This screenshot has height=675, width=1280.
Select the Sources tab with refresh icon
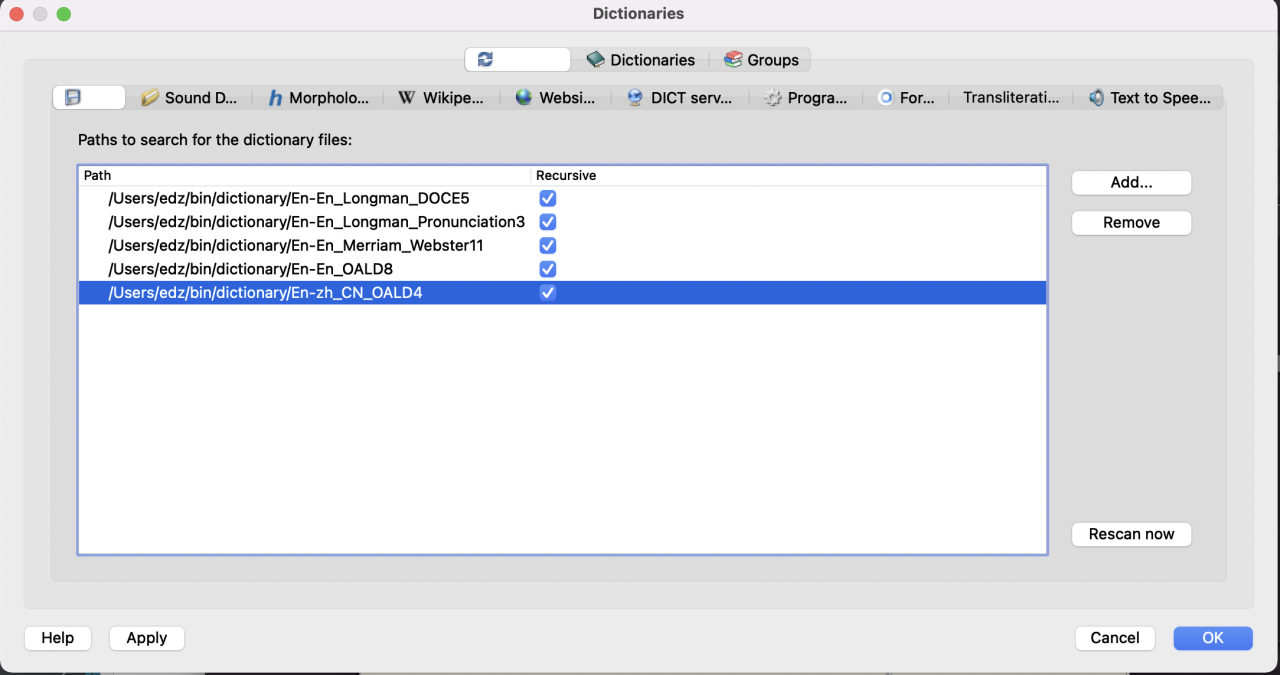point(517,60)
